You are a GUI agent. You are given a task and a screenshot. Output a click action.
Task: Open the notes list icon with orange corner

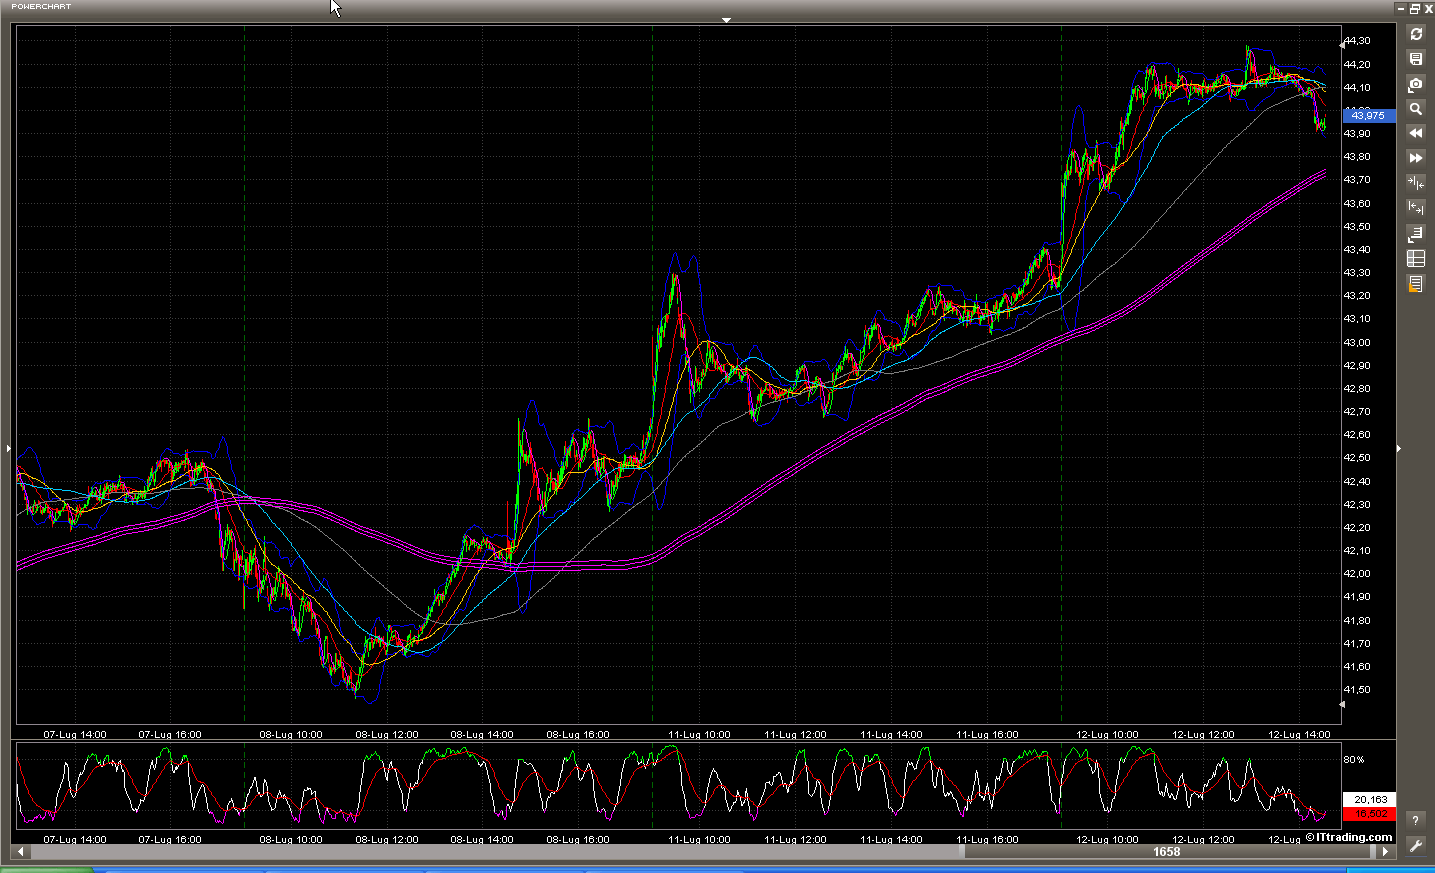1416,284
